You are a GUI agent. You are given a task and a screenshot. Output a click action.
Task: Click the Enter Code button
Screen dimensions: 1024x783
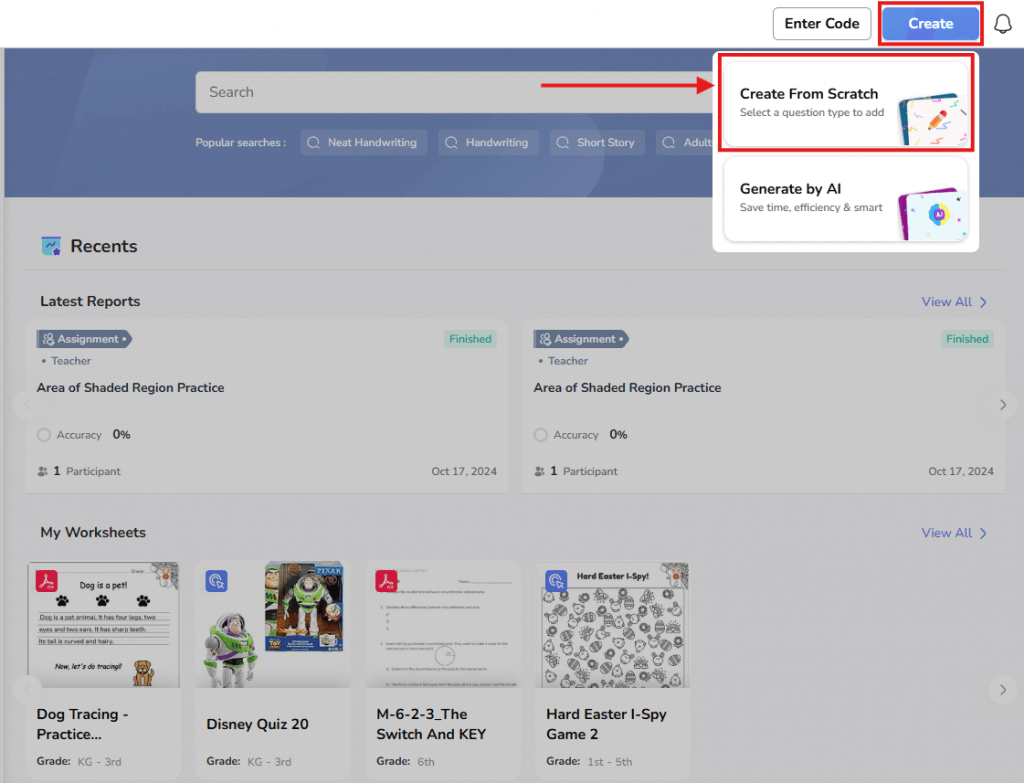[822, 24]
